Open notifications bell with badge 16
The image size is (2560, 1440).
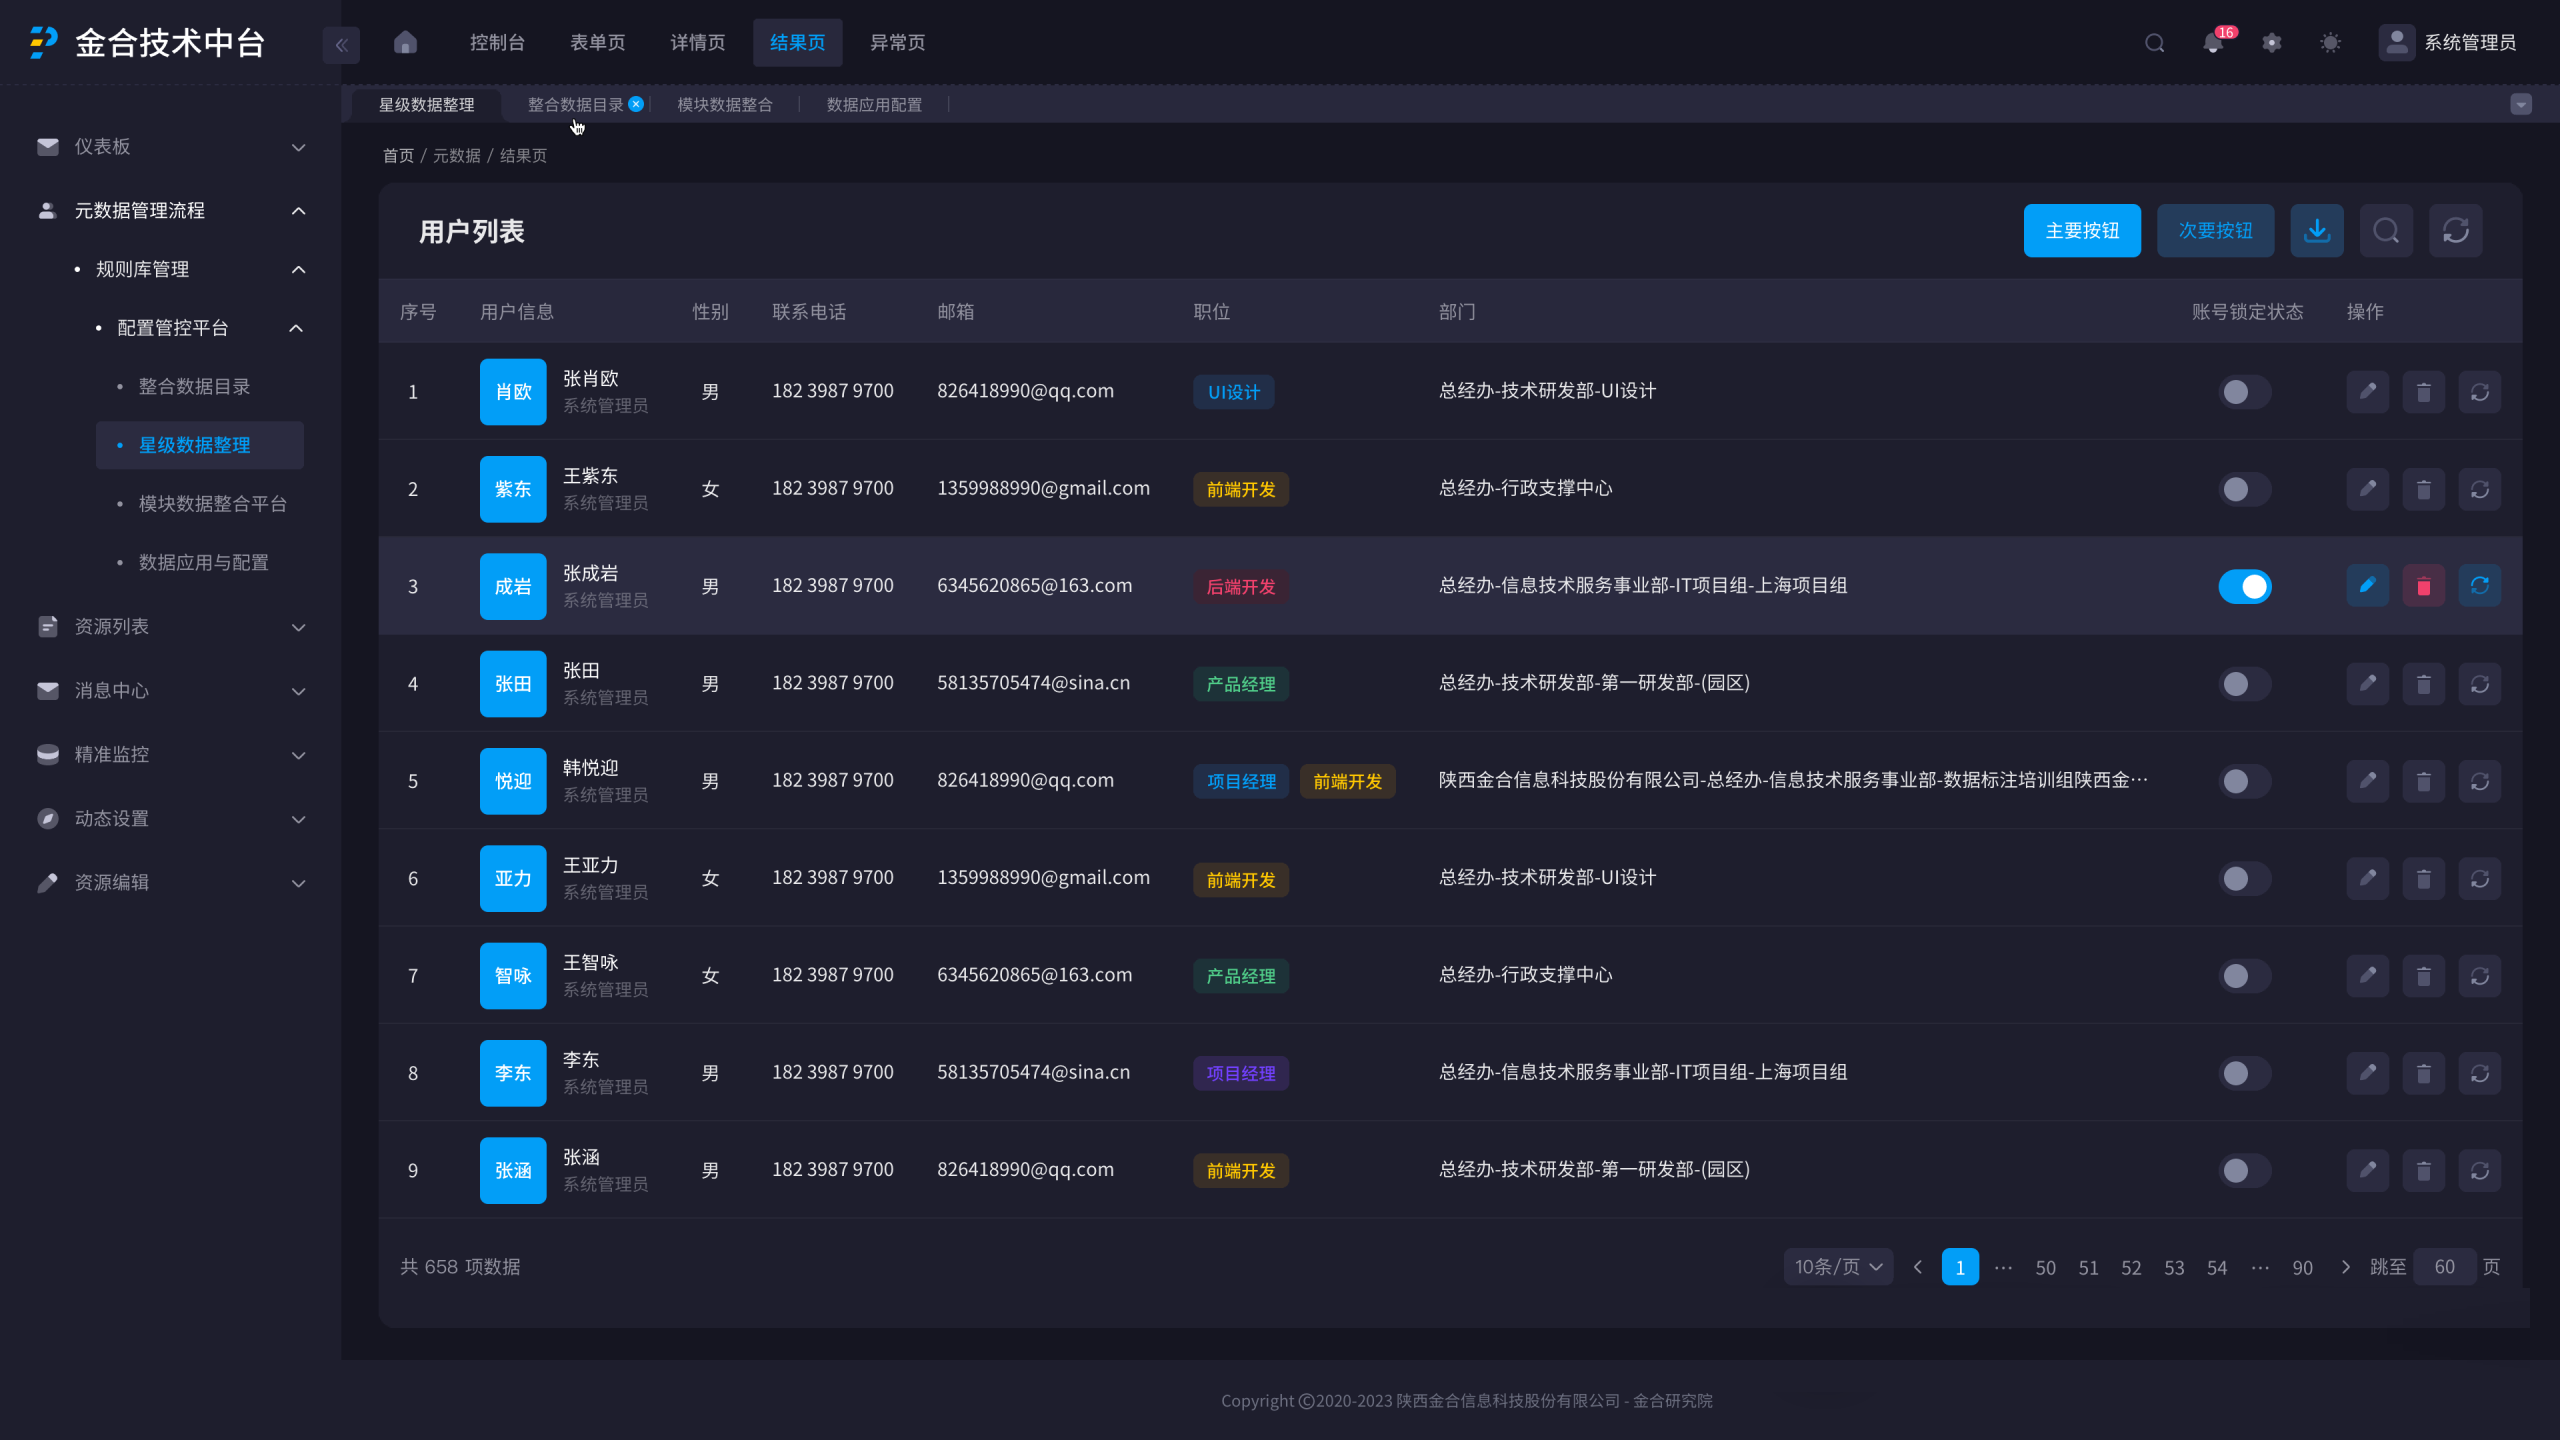point(2213,43)
